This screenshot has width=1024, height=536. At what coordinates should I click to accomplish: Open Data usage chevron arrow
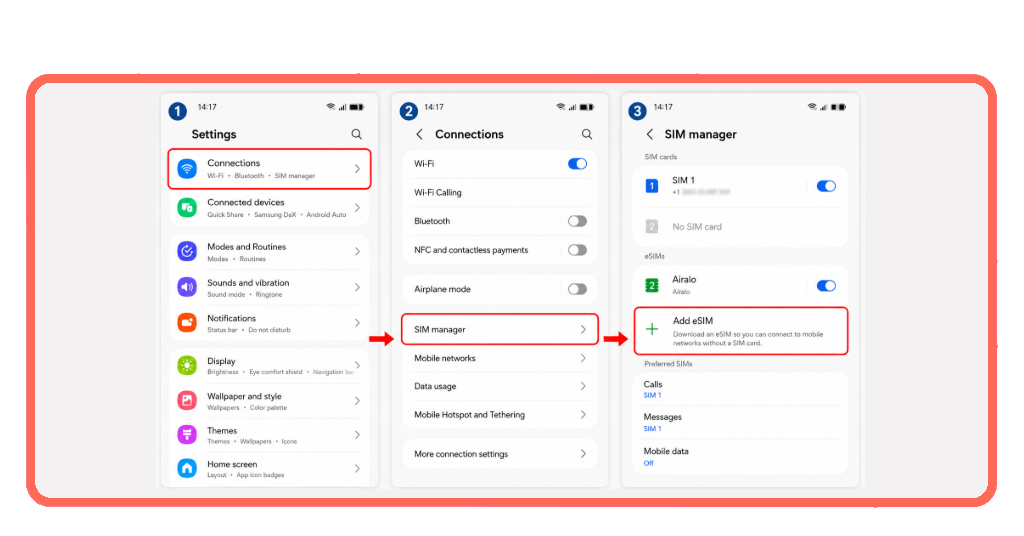pos(583,386)
